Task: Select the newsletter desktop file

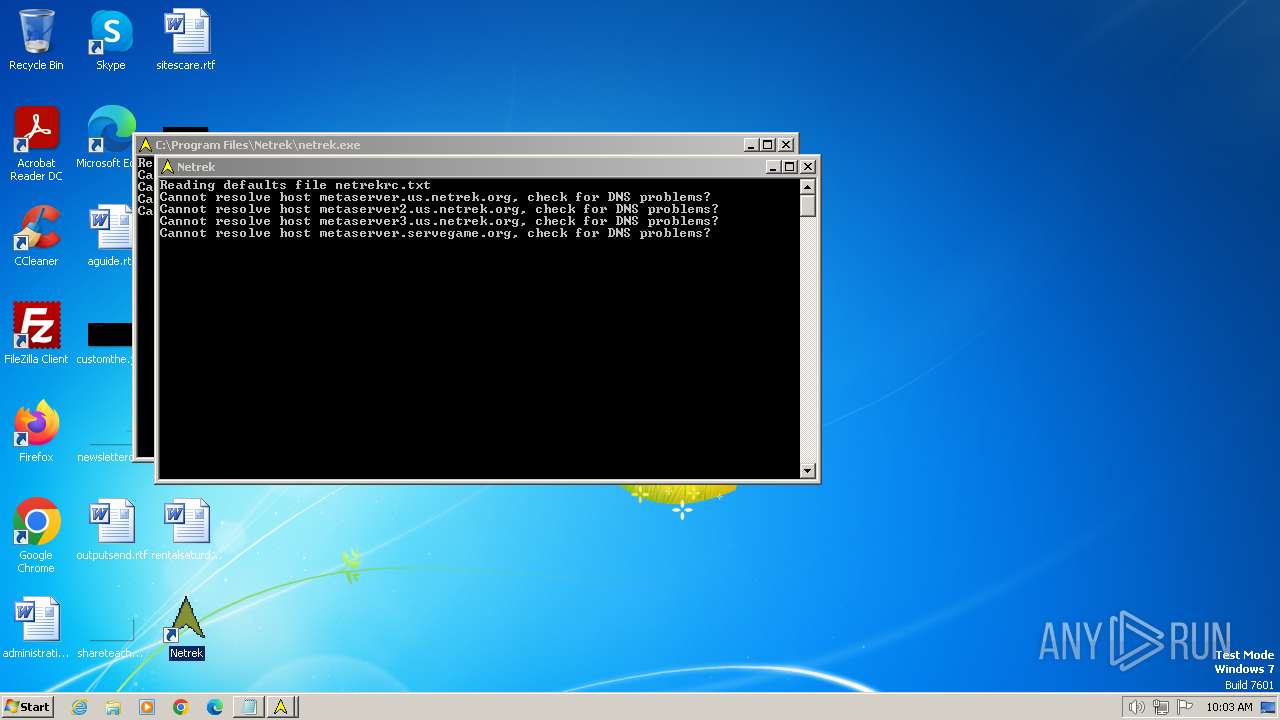Action: coord(105,452)
